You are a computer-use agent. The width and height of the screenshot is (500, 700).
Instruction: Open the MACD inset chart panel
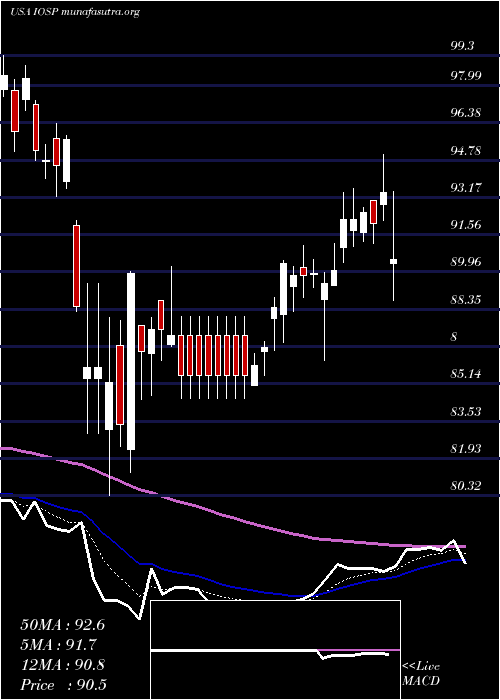pos(275,650)
